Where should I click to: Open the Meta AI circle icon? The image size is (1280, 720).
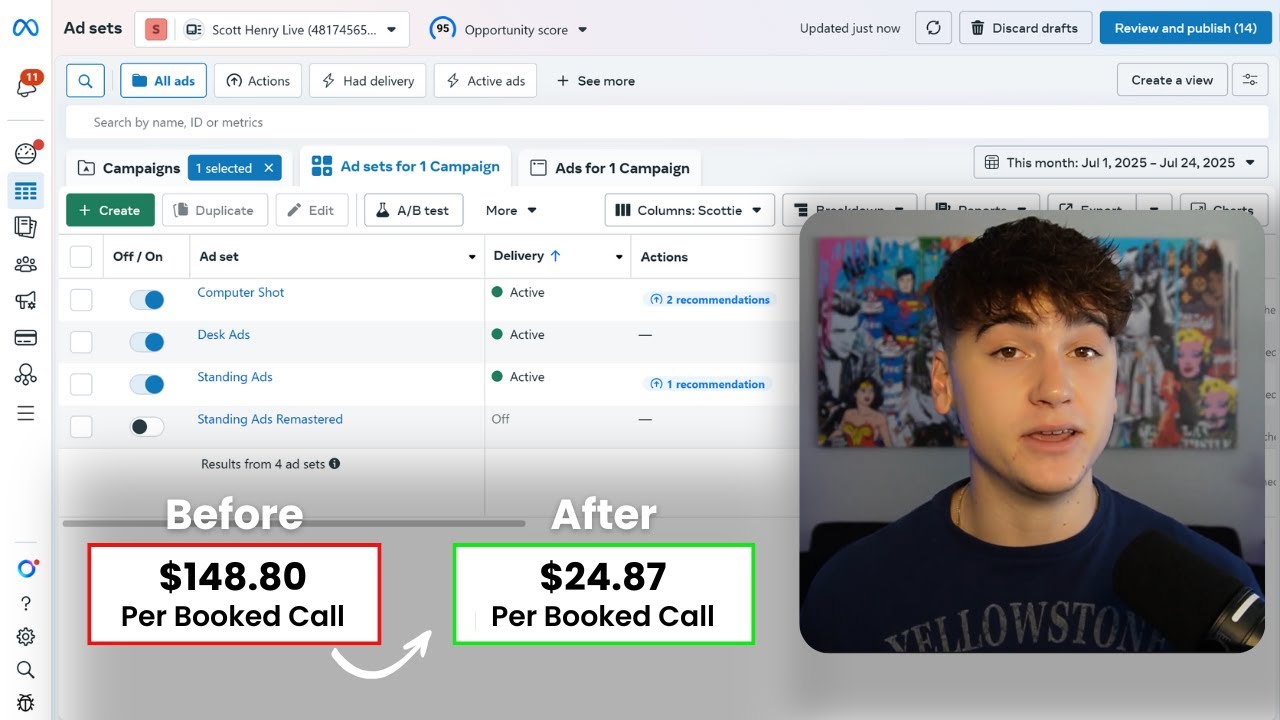click(26, 568)
